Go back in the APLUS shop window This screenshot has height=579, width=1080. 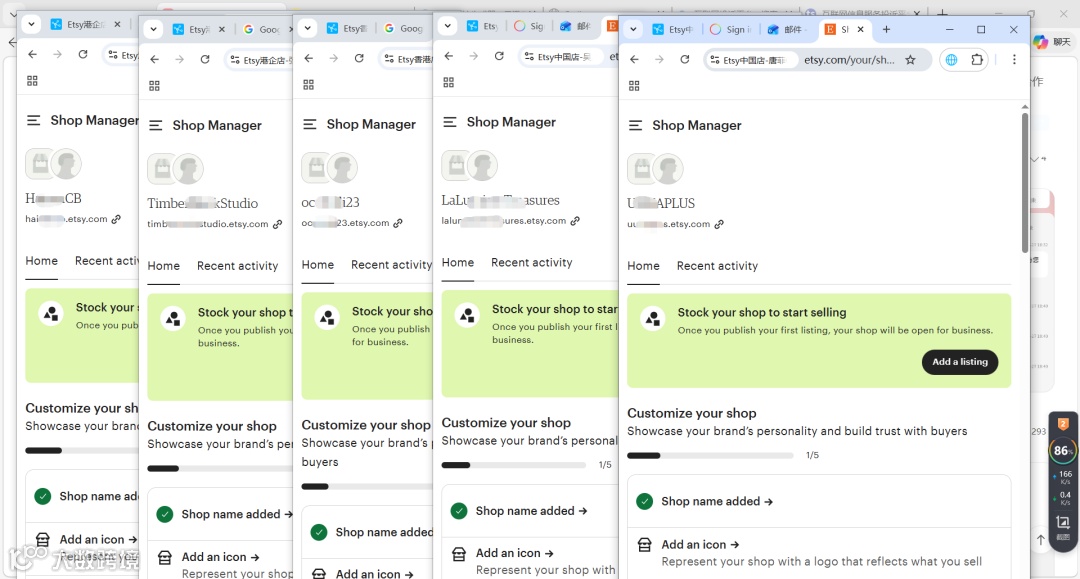click(x=634, y=60)
